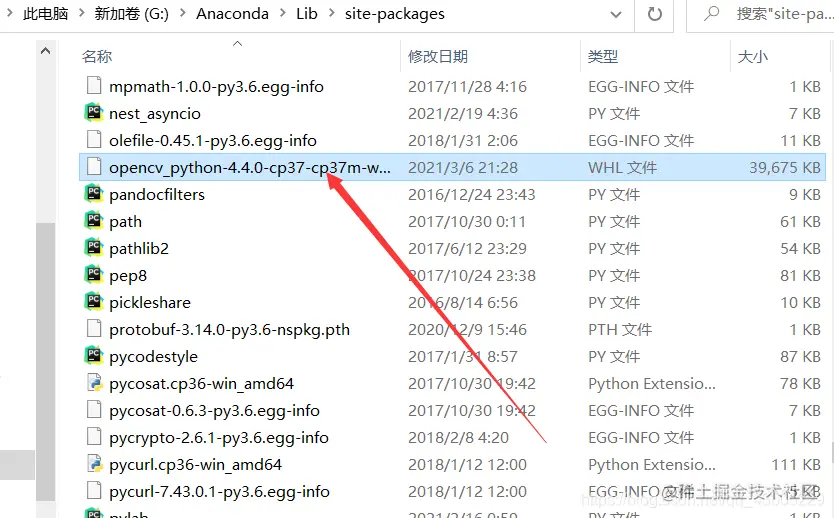Sort files by 大小 column header
Screen dimensions: 834x518
(753, 56)
